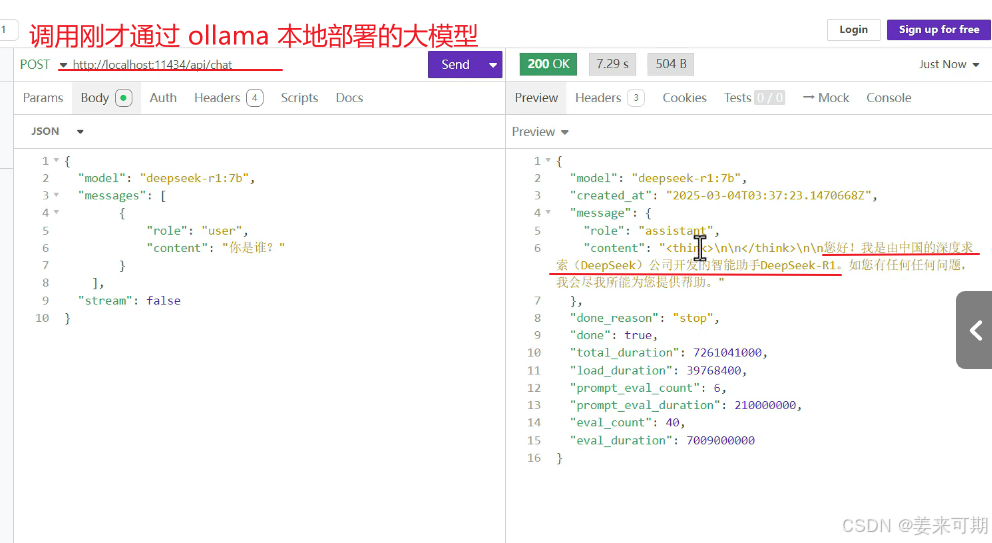Open the Send options dropdown arrow

[x=493, y=65]
